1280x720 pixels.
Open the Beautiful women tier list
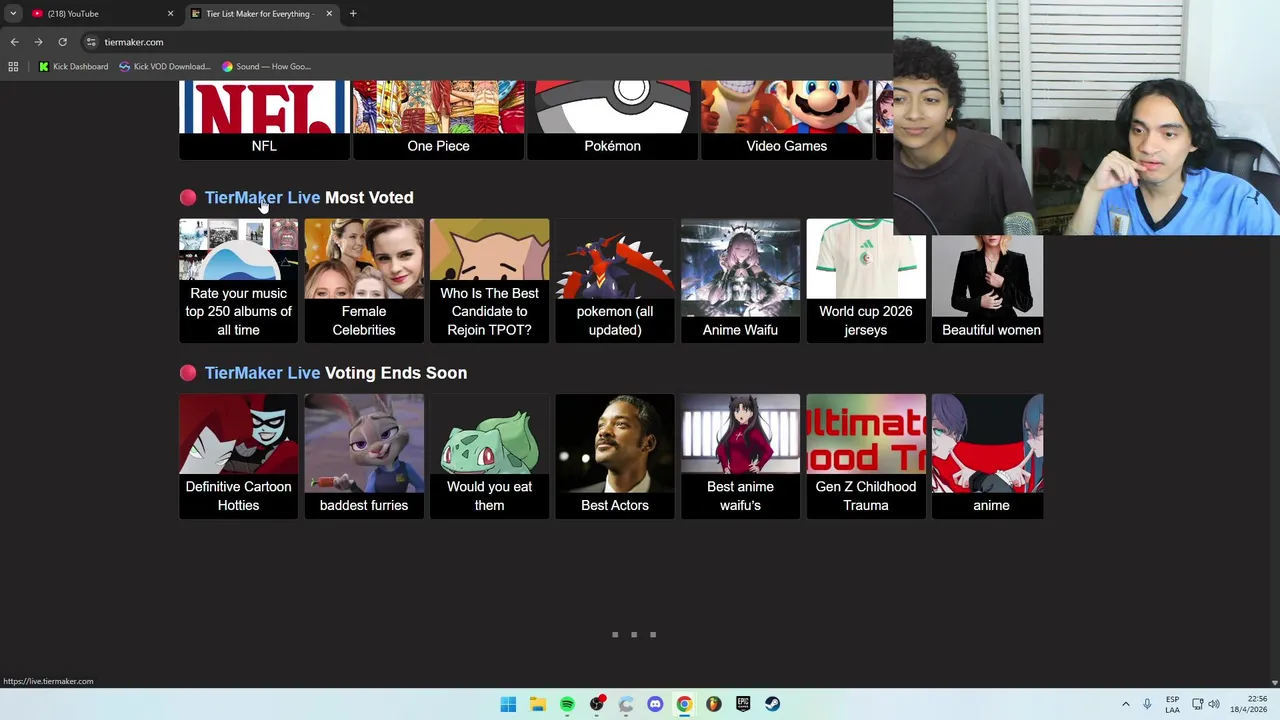987,288
